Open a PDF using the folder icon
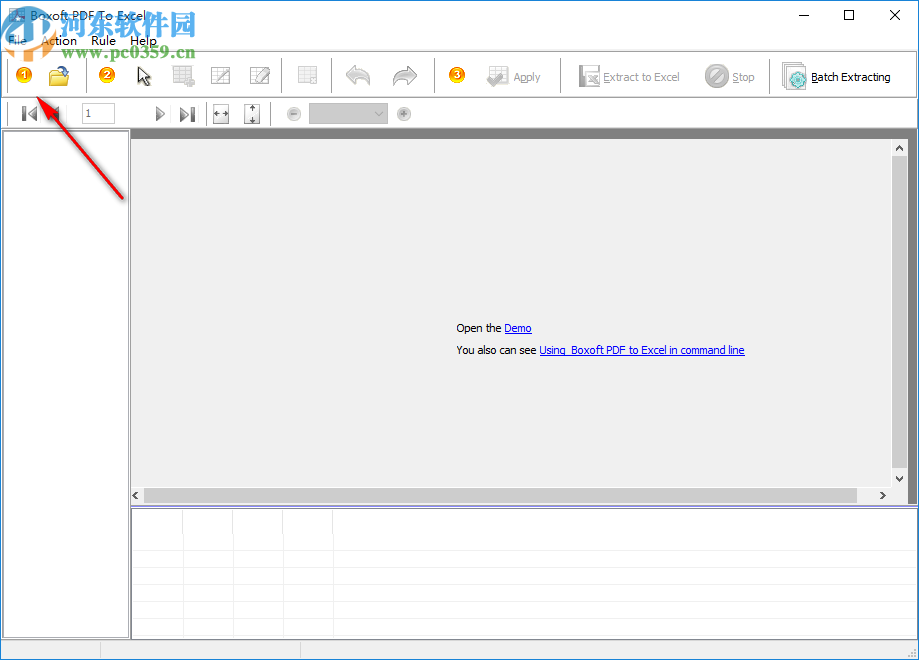The width and height of the screenshot is (919, 660). click(58, 75)
